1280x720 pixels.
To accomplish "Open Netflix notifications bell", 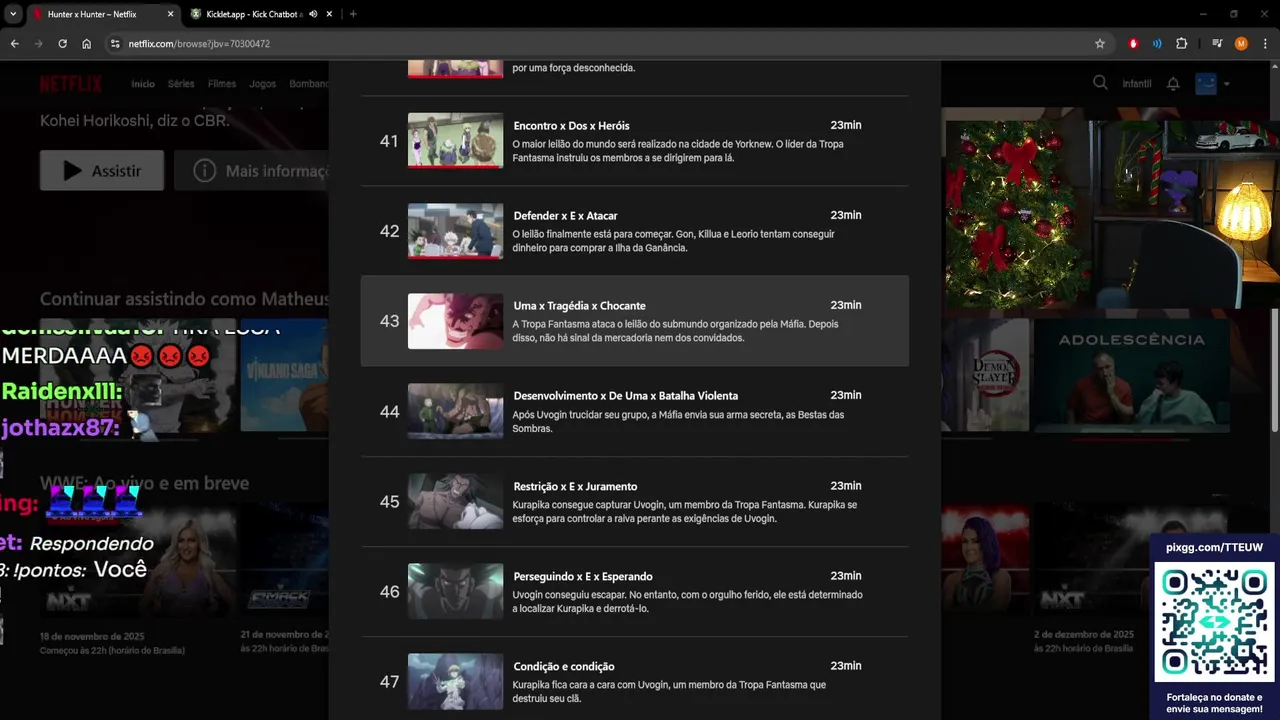I will tap(1173, 84).
